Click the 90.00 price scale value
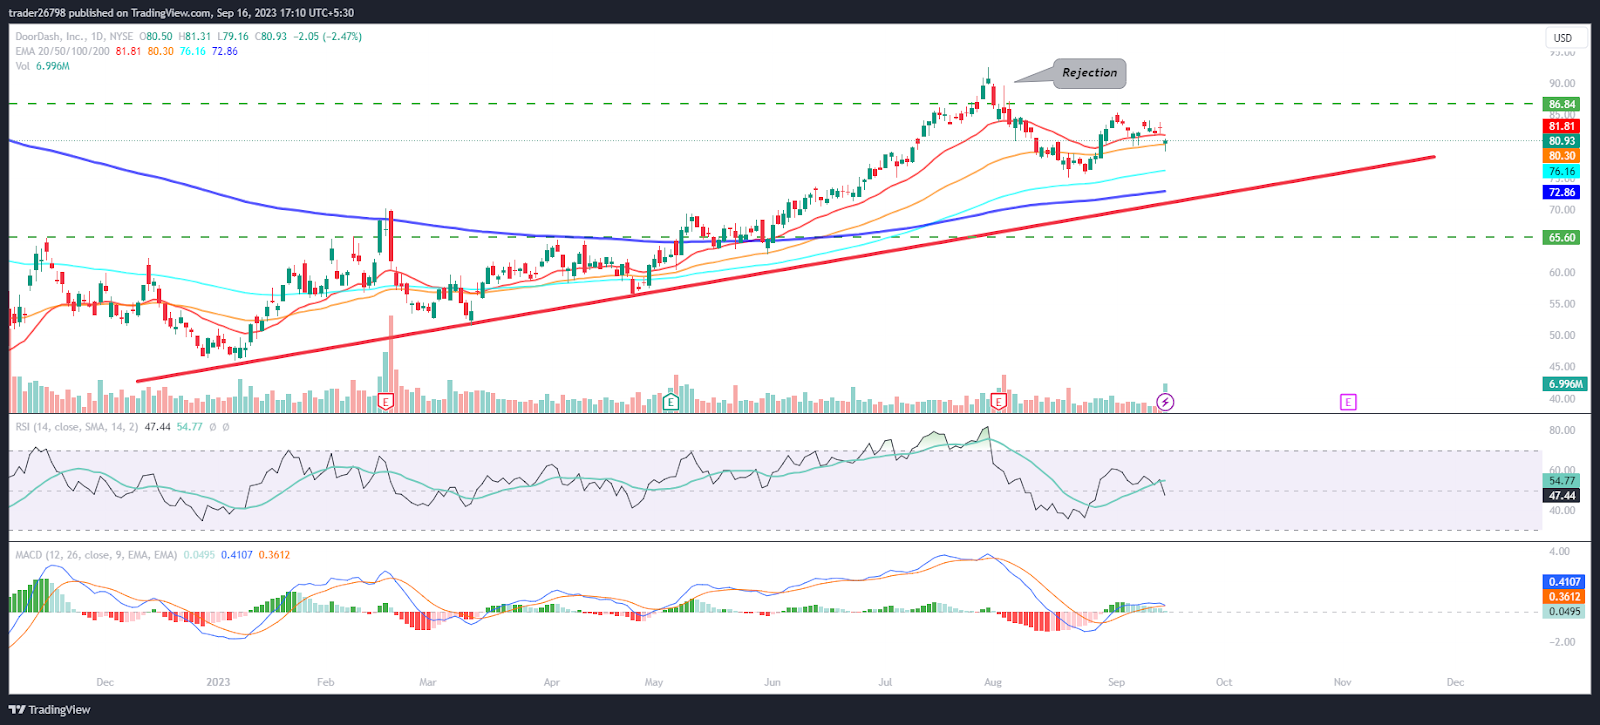 [x=1562, y=83]
